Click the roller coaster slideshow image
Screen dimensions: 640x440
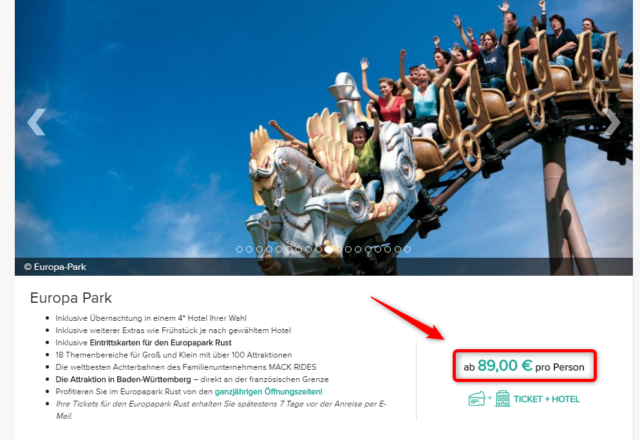324,129
